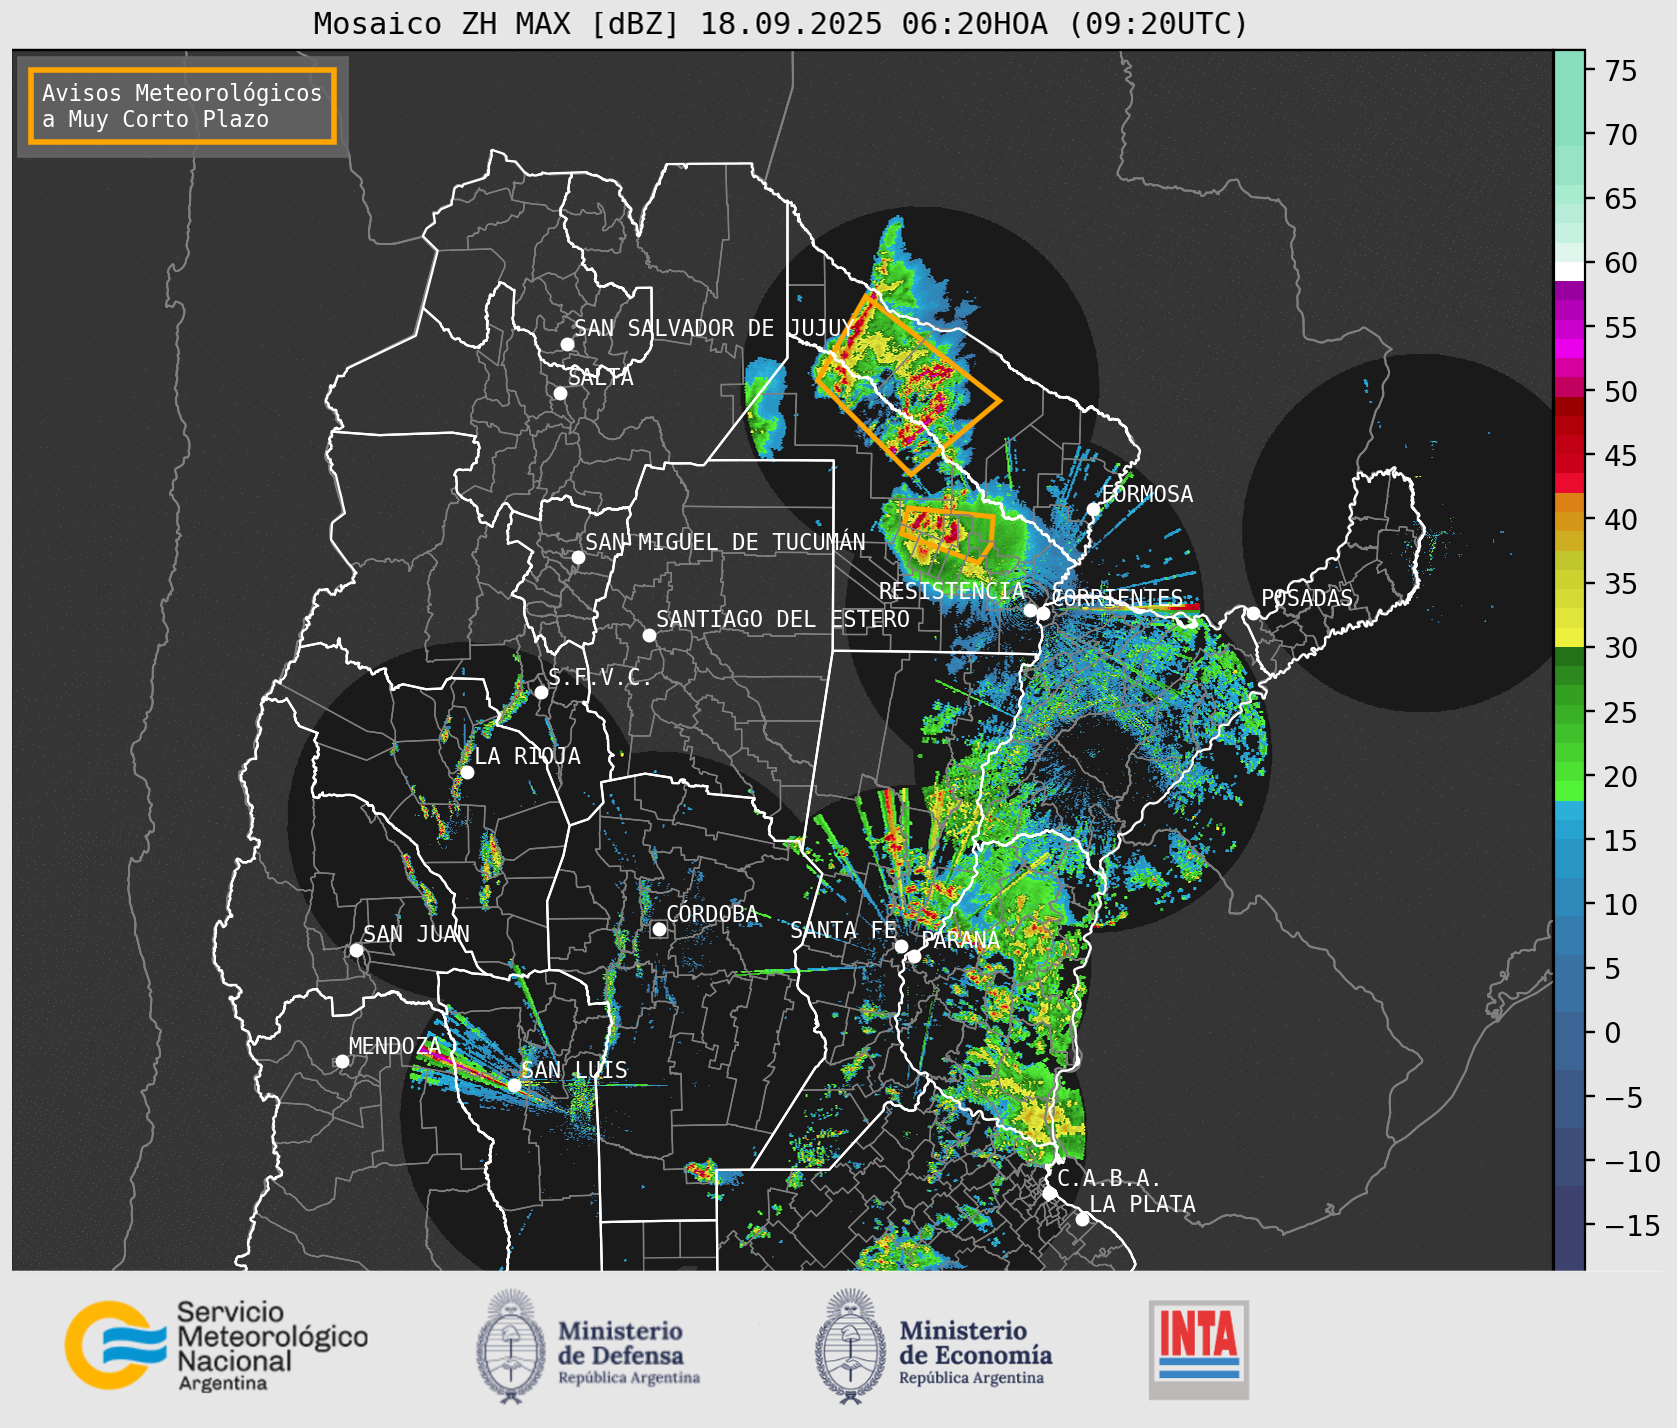Click the CORDOBA city label
This screenshot has height=1428, width=1677.
click(x=712, y=914)
